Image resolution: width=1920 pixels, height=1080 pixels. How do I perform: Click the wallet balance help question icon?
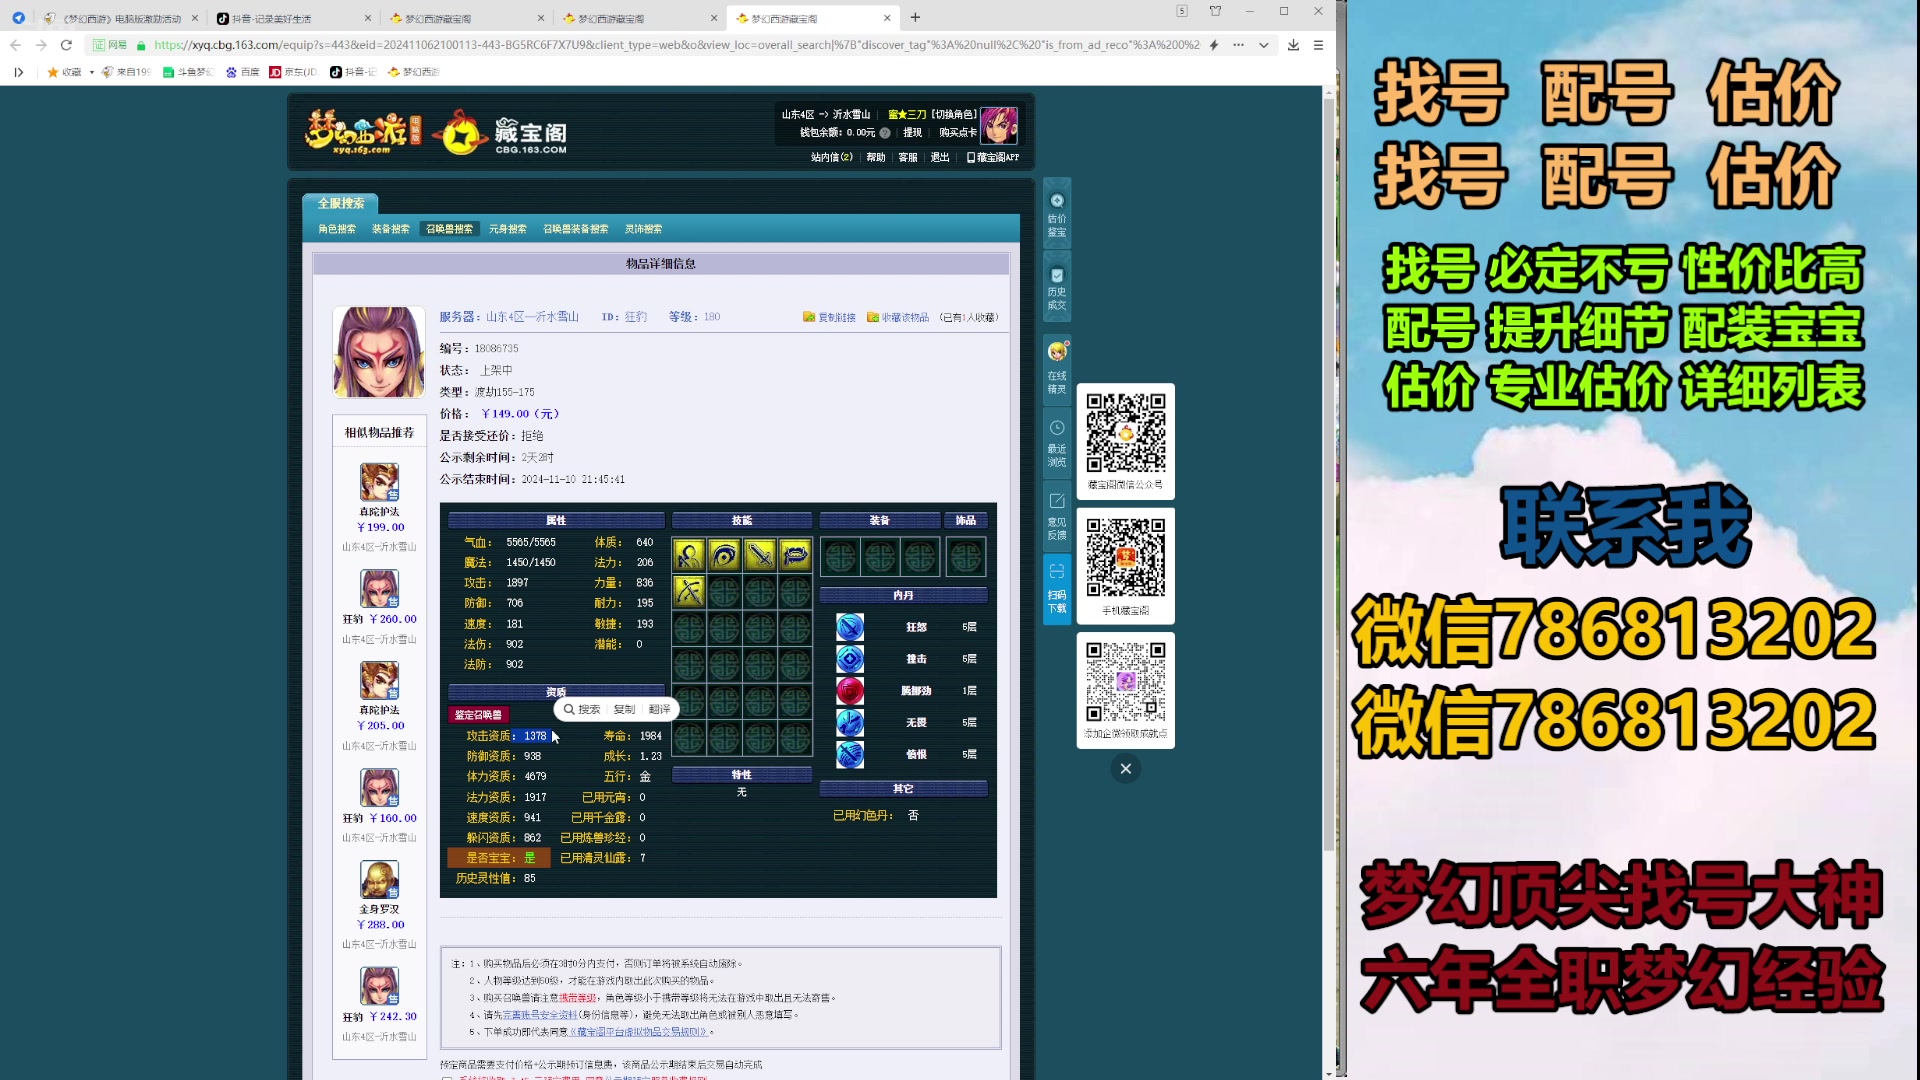pos(885,133)
